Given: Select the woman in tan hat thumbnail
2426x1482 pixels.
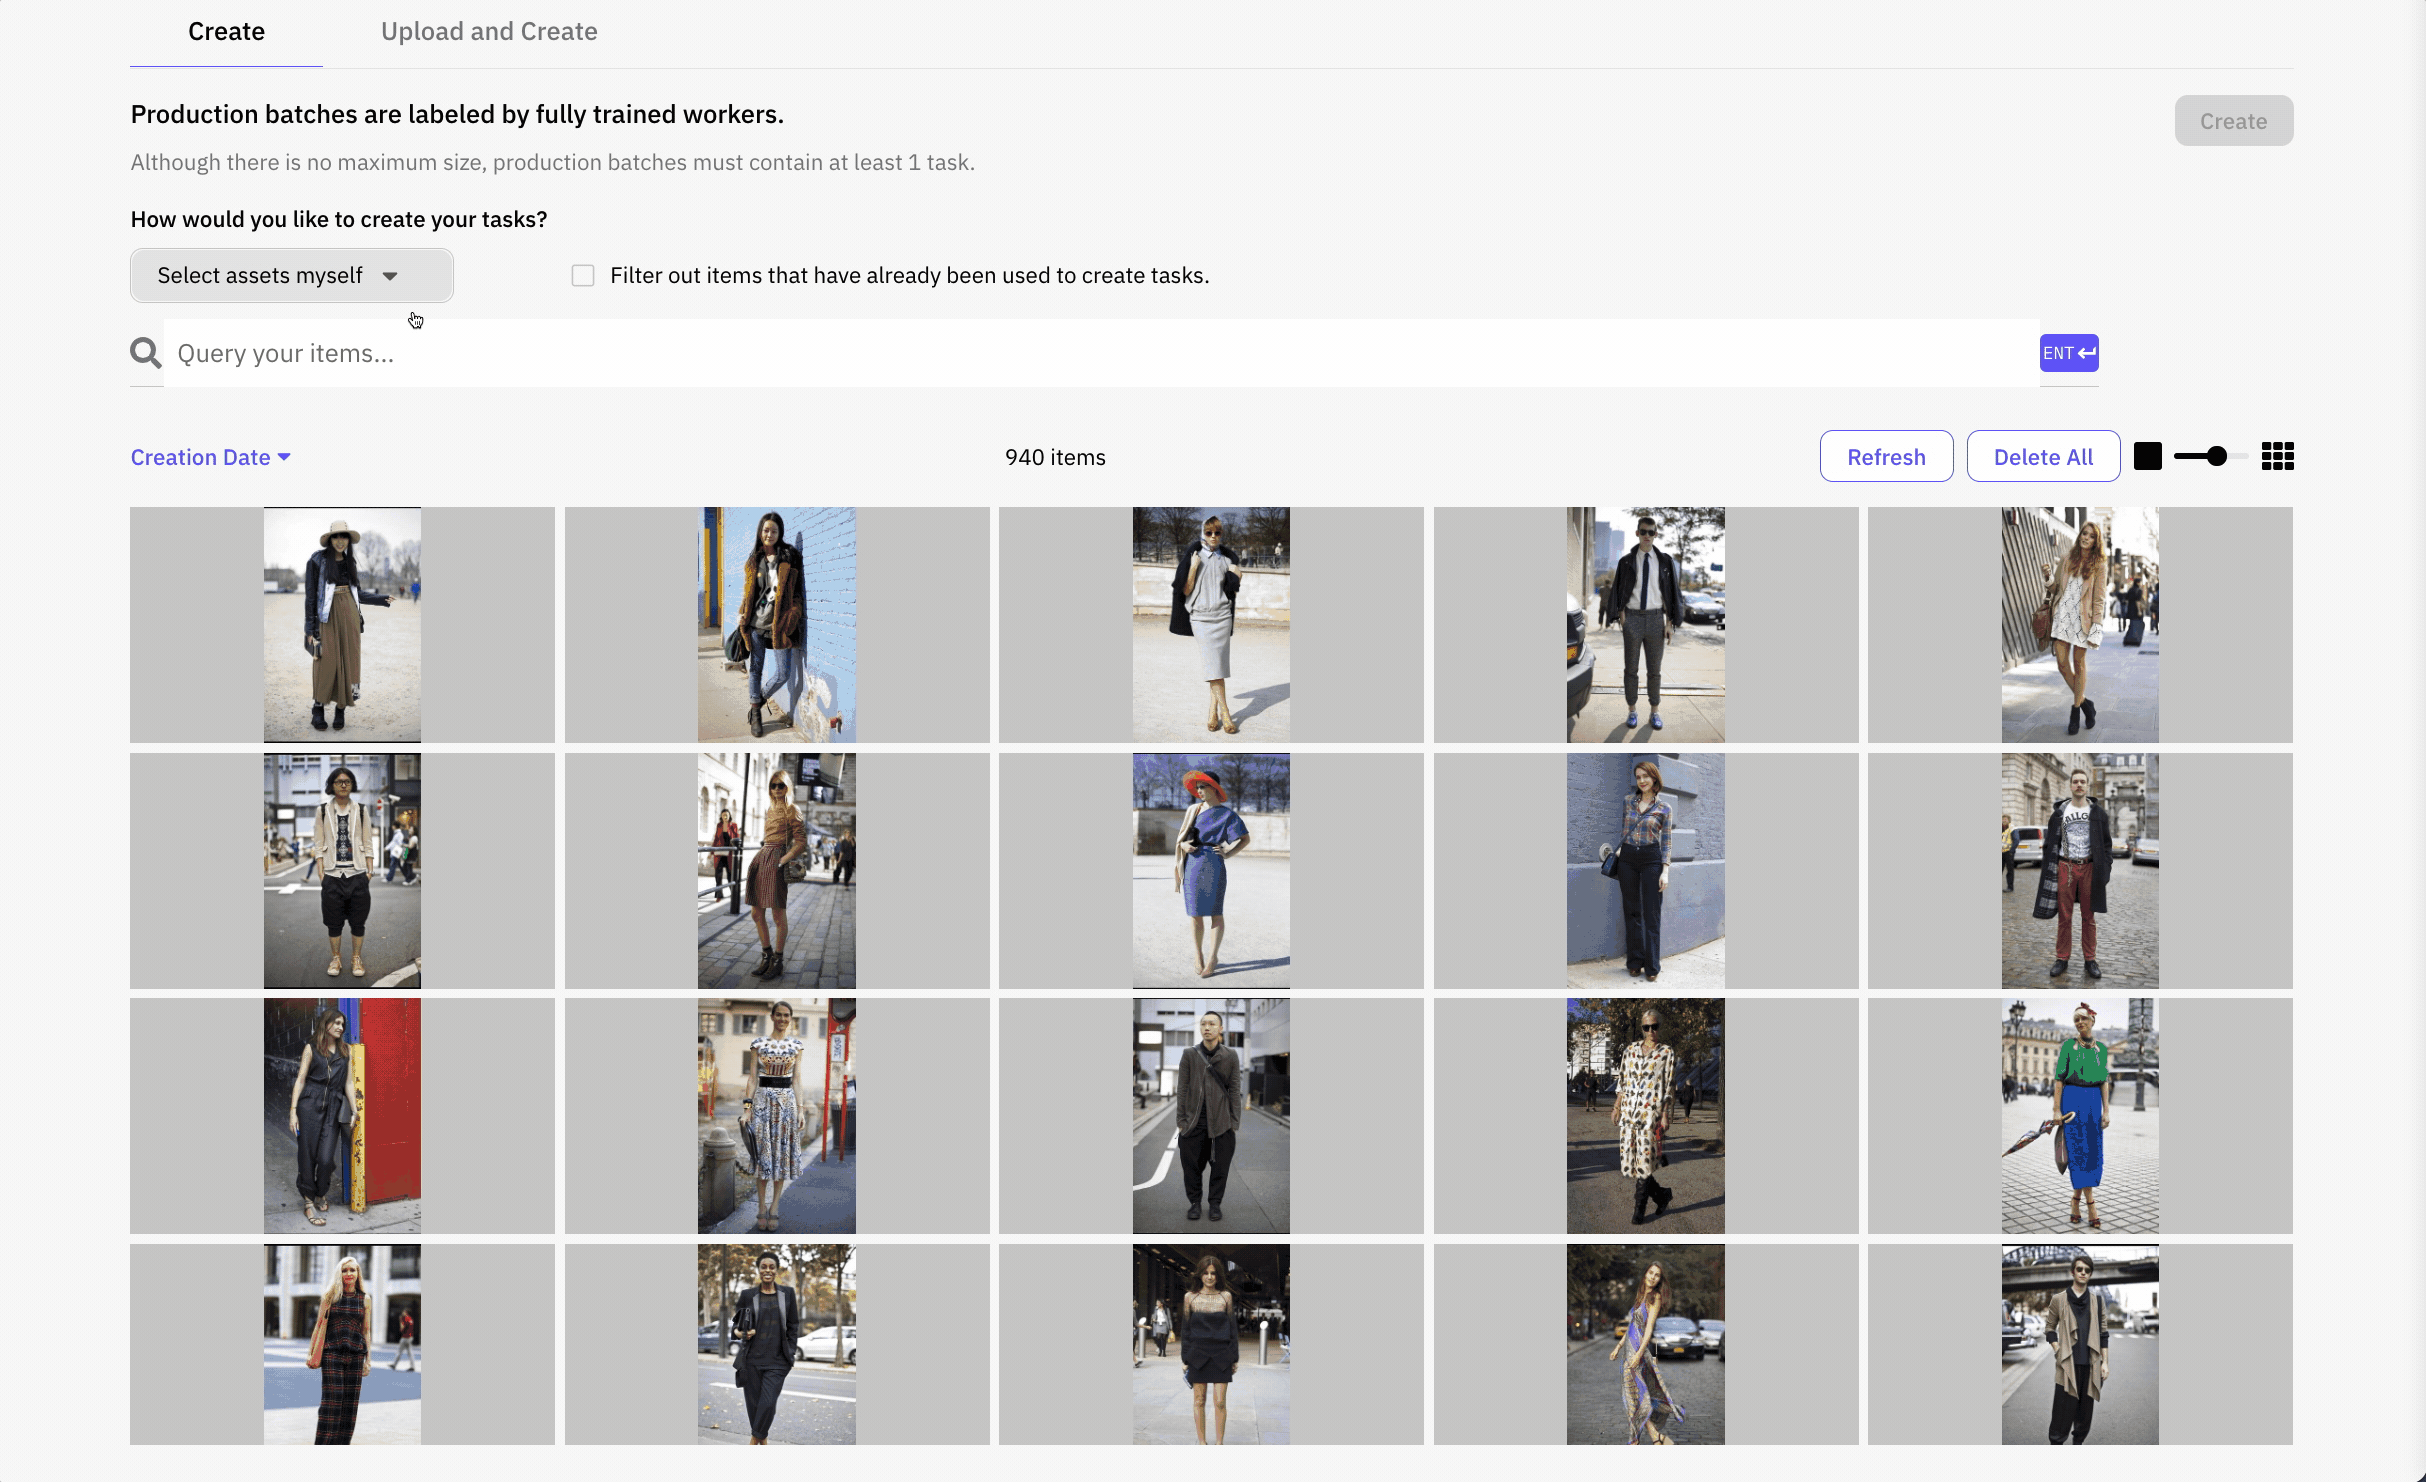Looking at the screenshot, I should point(342,625).
